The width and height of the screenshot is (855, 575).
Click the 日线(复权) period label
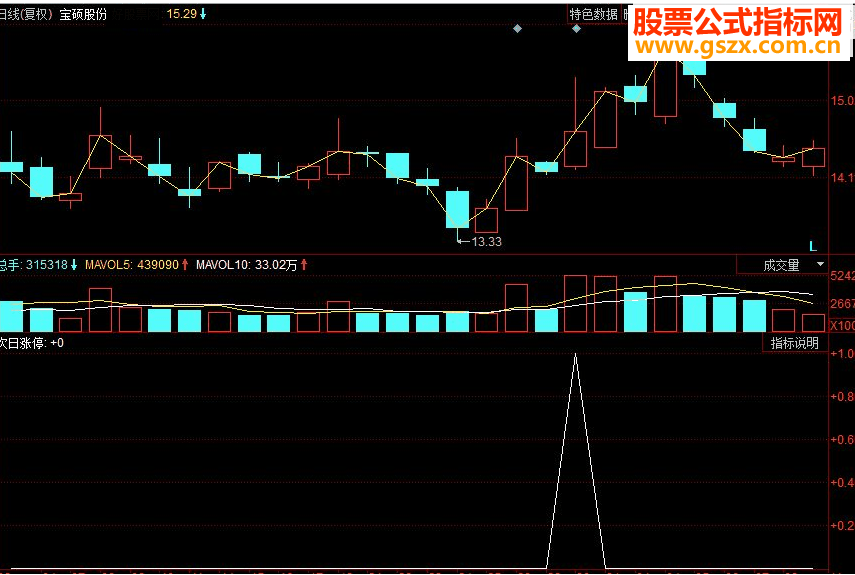[26, 14]
